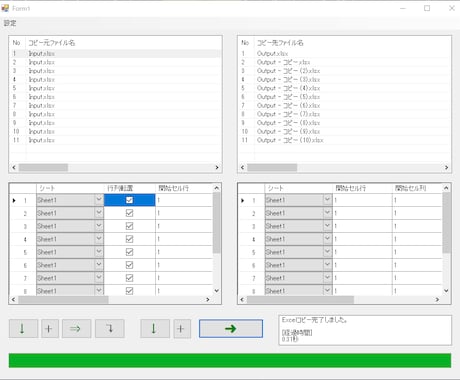460x380 pixels.
Task: Open the Sheet1 dropdown in destination grid row 2
Action: (327, 213)
